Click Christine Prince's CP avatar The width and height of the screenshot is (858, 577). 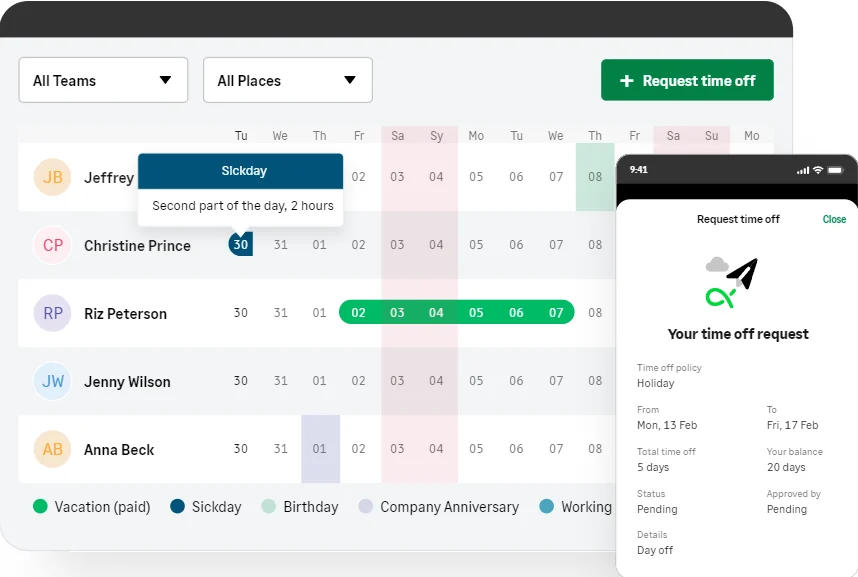52,245
